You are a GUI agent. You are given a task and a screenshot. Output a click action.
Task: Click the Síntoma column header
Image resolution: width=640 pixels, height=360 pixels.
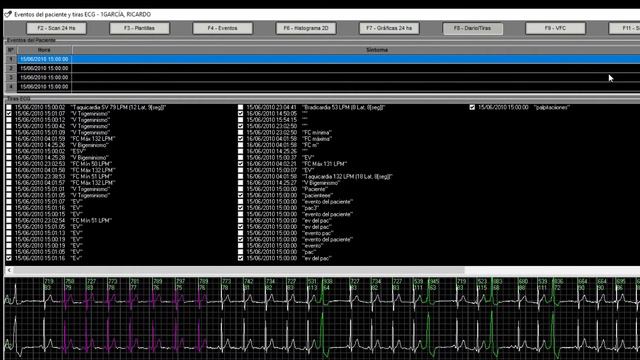[x=377, y=50]
